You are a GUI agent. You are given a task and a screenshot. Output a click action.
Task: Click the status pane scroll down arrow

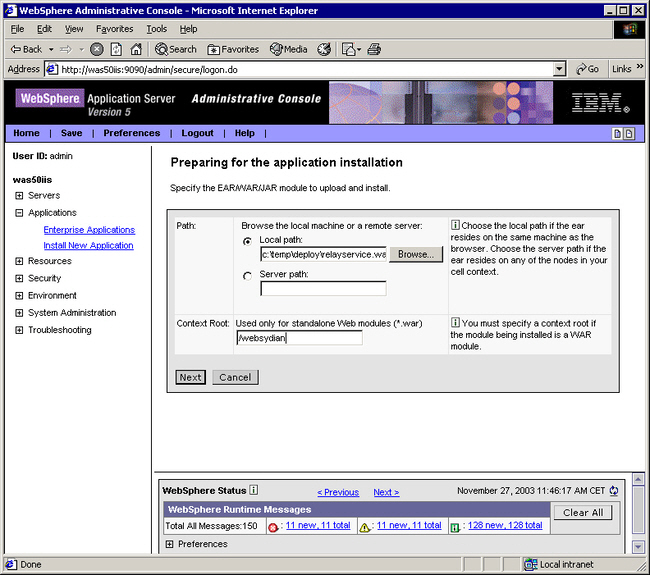638,547
